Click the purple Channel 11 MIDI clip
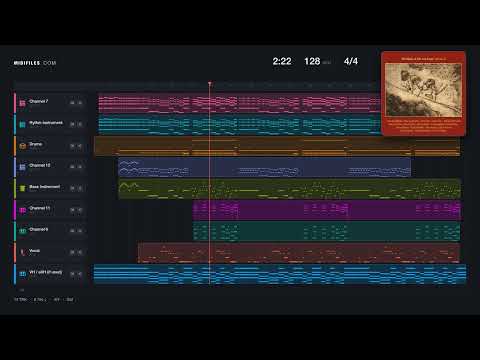480x360 pixels. pyautogui.click(x=327, y=210)
